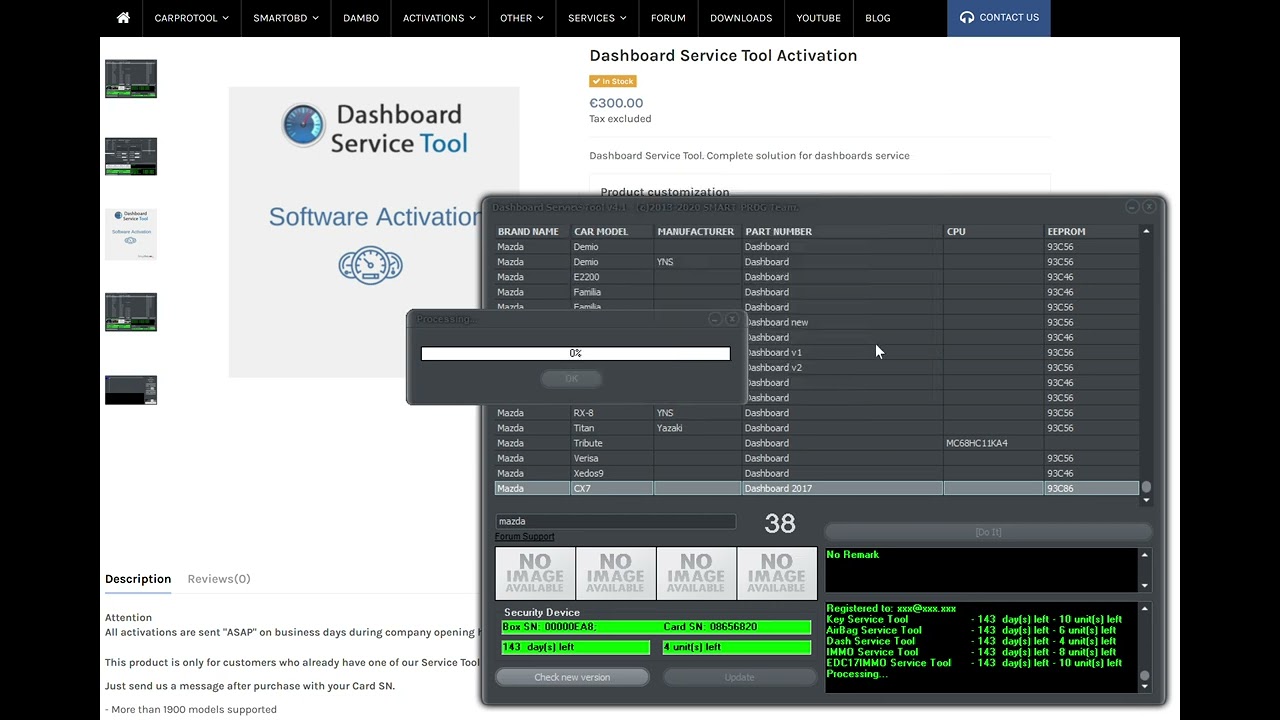The image size is (1280, 720).
Task: Go to the site home icon
Action: pos(123,18)
